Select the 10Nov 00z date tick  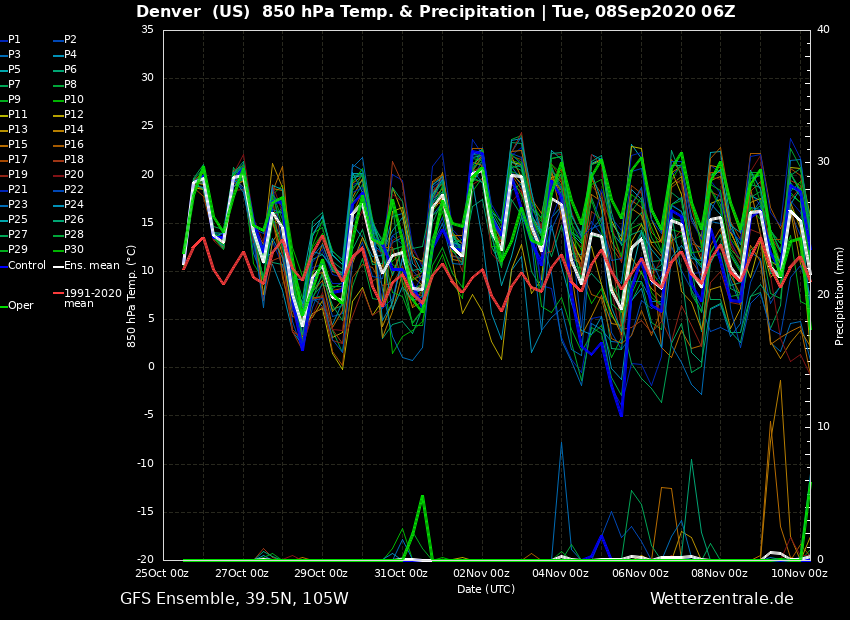click(x=799, y=574)
